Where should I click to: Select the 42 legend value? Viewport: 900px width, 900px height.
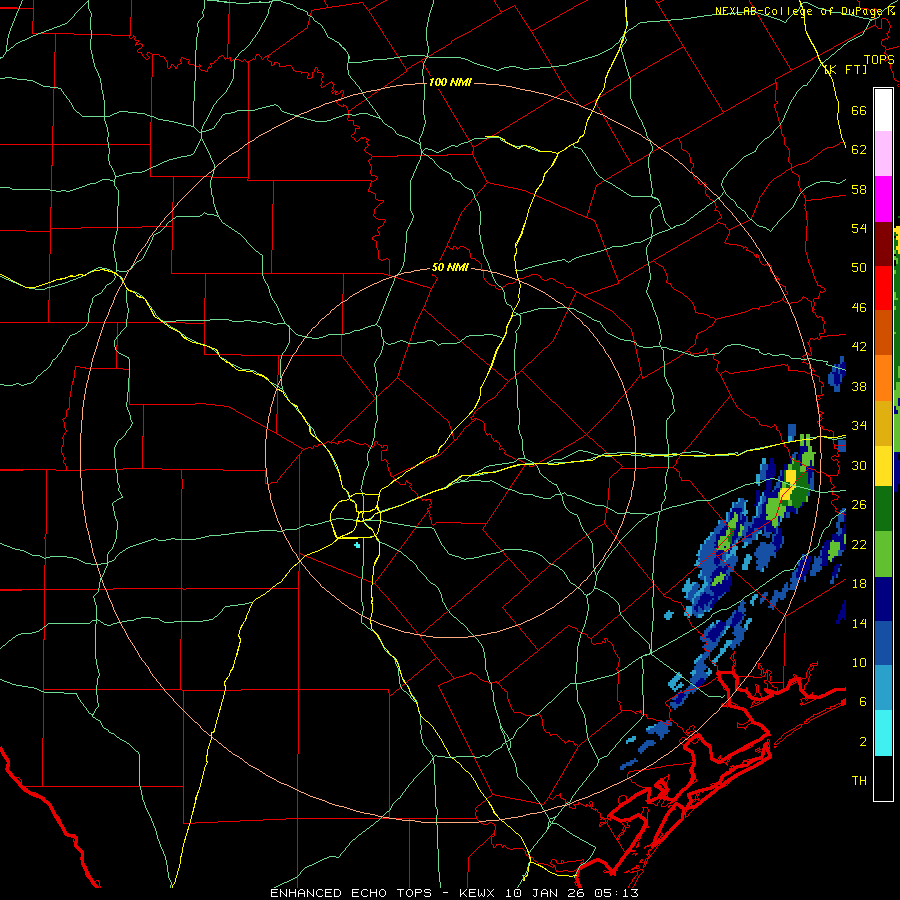click(x=859, y=346)
